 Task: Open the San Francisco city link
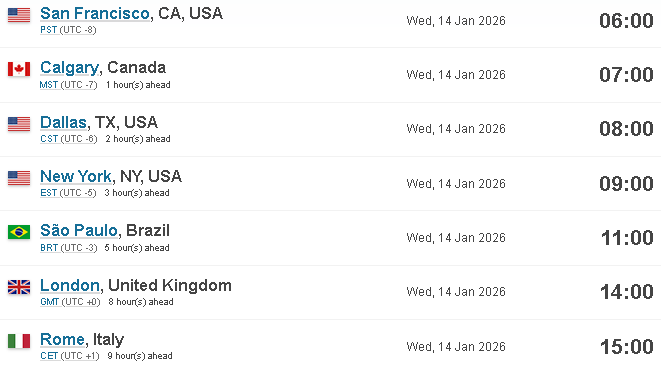(95, 13)
